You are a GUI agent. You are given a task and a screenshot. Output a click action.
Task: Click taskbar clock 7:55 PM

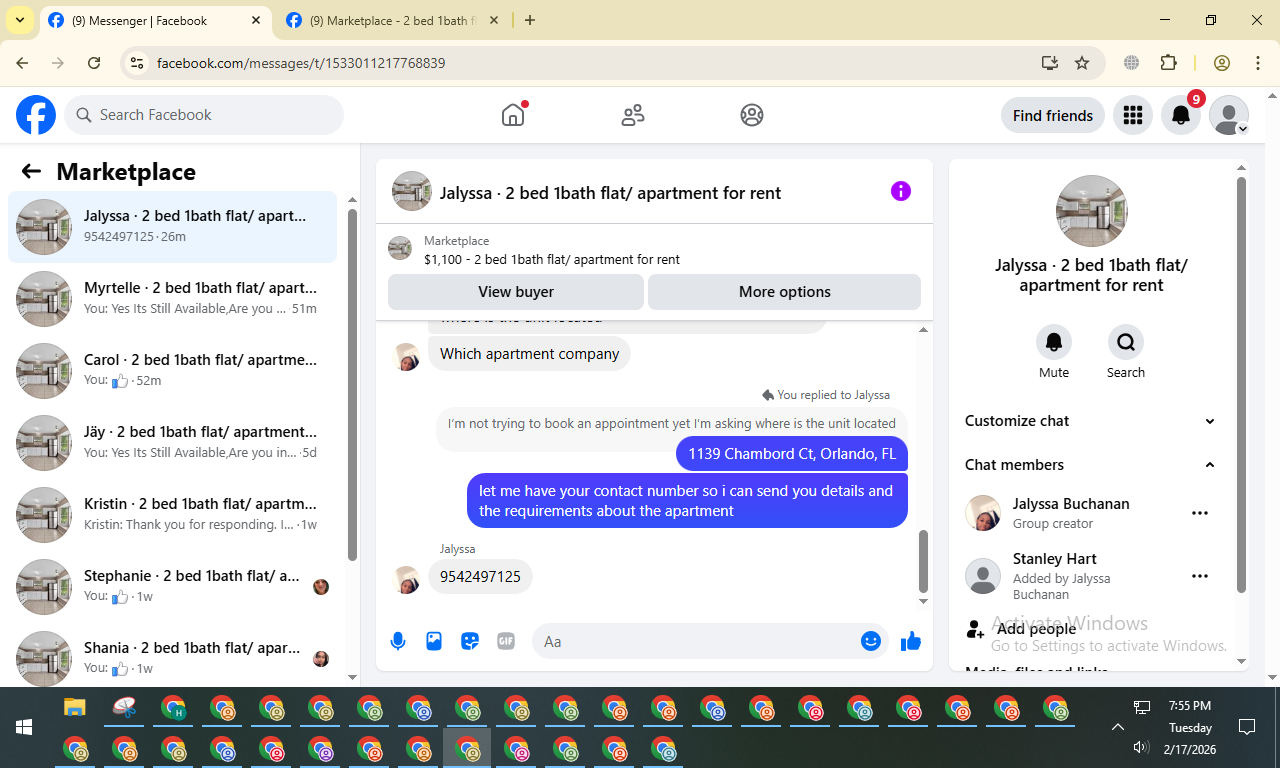[1190, 706]
